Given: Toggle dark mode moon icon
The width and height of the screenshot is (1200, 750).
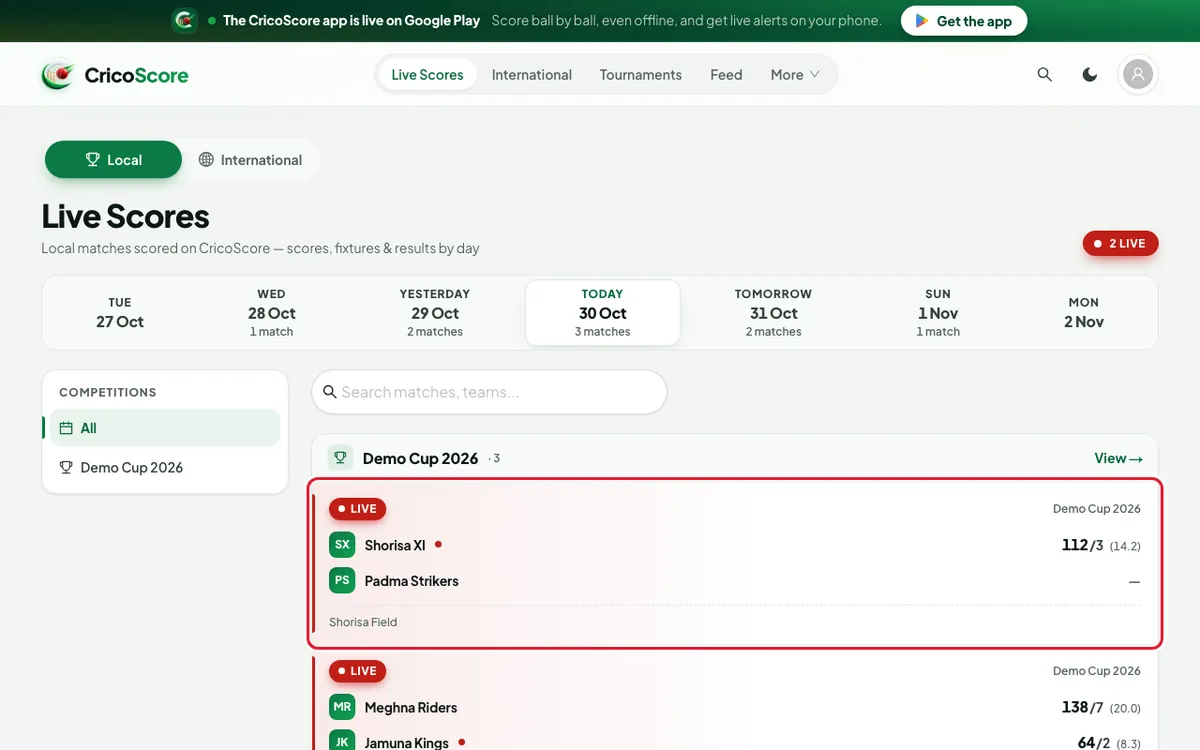Looking at the screenshot, I should pyautogui.click(x=1090, y=75).
